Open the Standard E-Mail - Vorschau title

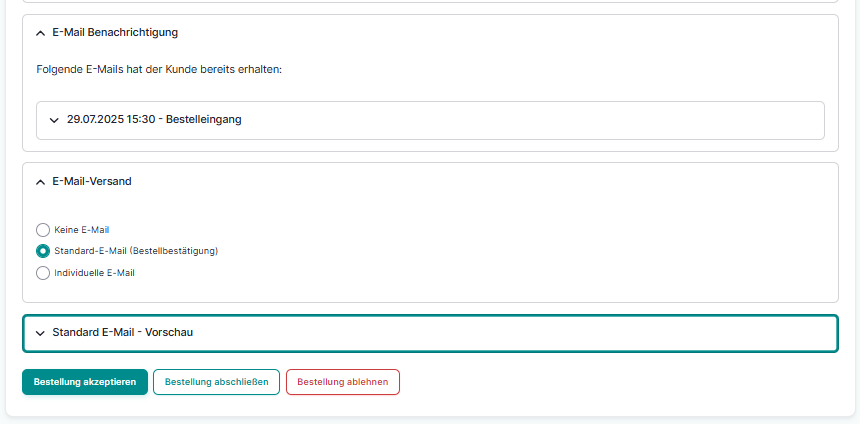122,332
